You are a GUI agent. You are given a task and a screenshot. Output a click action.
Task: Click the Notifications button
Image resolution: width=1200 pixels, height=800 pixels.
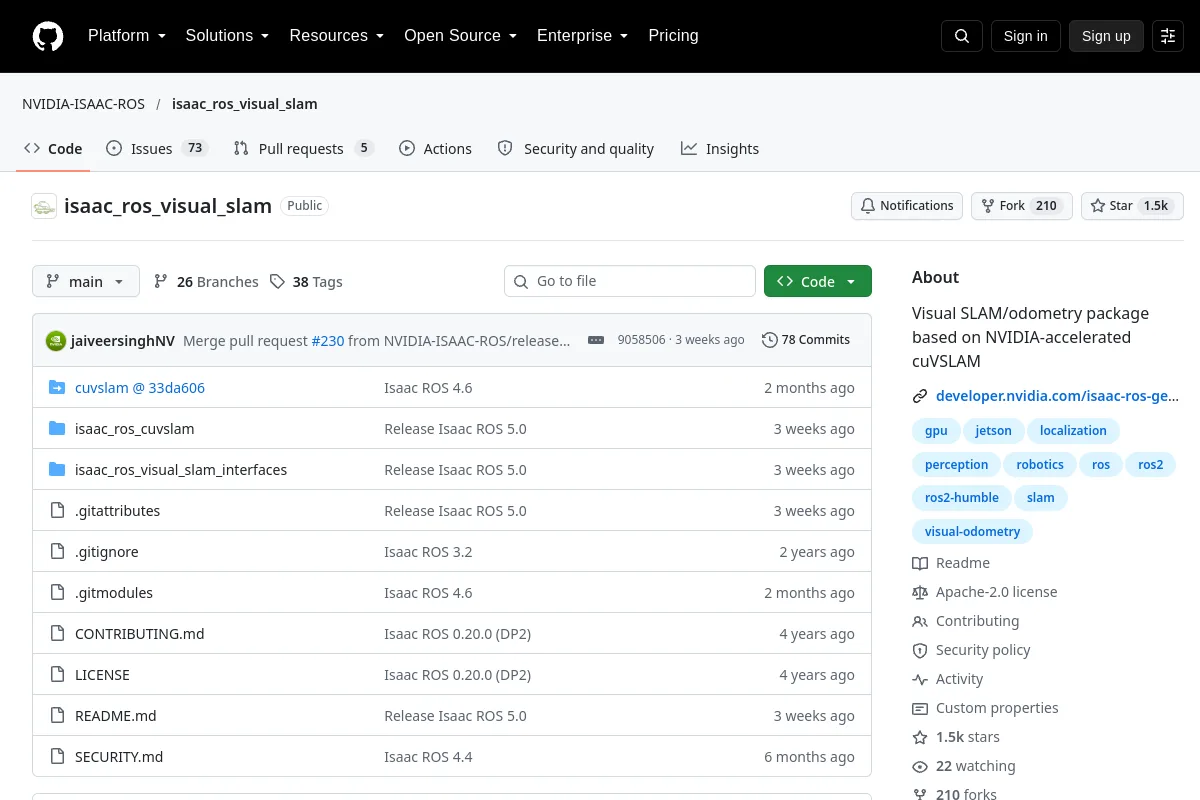tap(907, 206)
